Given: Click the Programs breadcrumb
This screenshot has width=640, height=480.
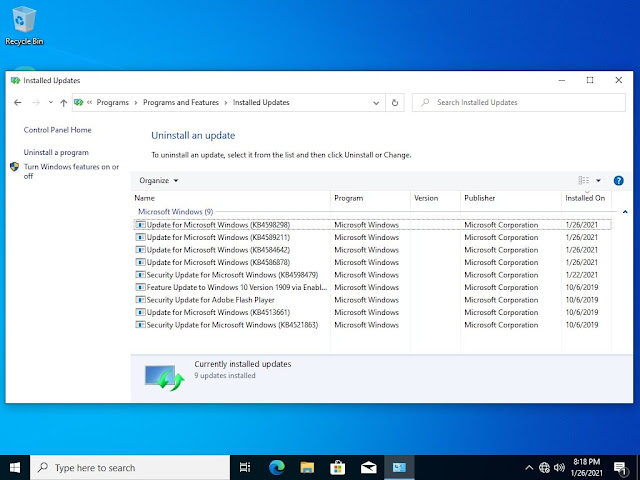Looking at the screenshot, I should pyautogui.click(x=113, y=102).
